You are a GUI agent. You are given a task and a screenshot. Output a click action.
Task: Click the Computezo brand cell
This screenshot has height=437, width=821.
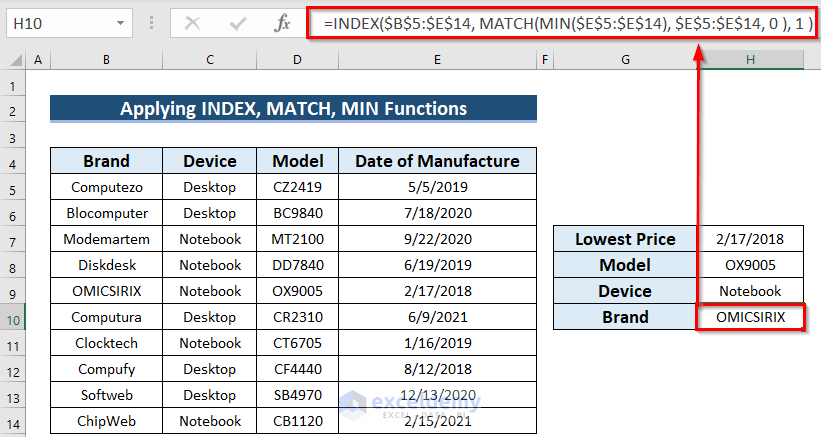pos(106,187)
